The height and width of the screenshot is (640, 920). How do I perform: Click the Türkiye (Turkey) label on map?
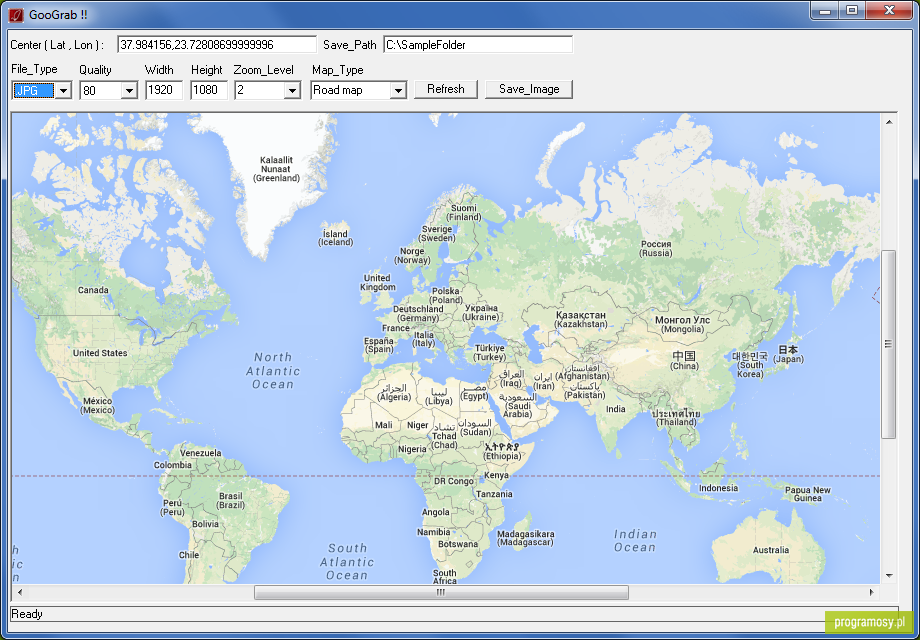pos(490,353)
